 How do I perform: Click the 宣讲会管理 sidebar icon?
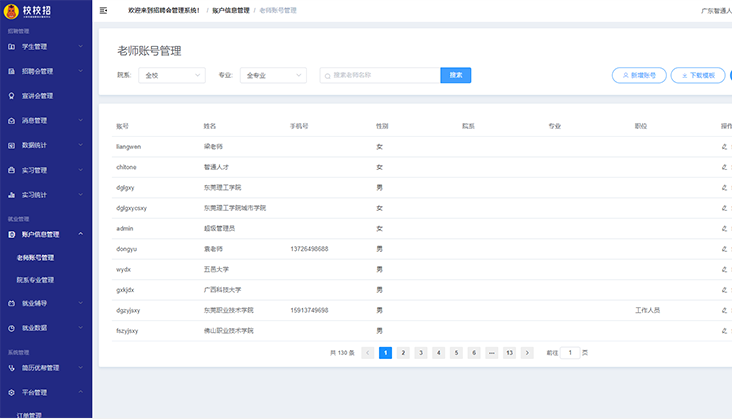click(x=12, y=96)
